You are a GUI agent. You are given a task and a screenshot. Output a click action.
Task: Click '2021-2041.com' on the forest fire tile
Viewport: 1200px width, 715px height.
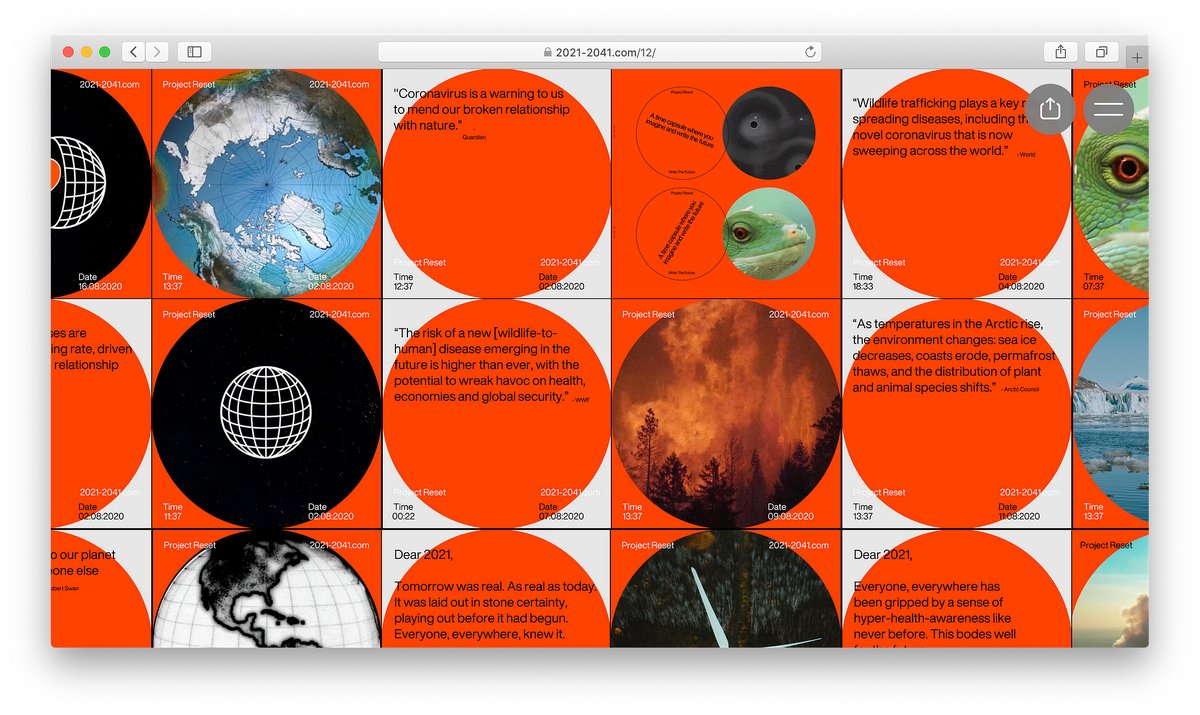point(799,315)
